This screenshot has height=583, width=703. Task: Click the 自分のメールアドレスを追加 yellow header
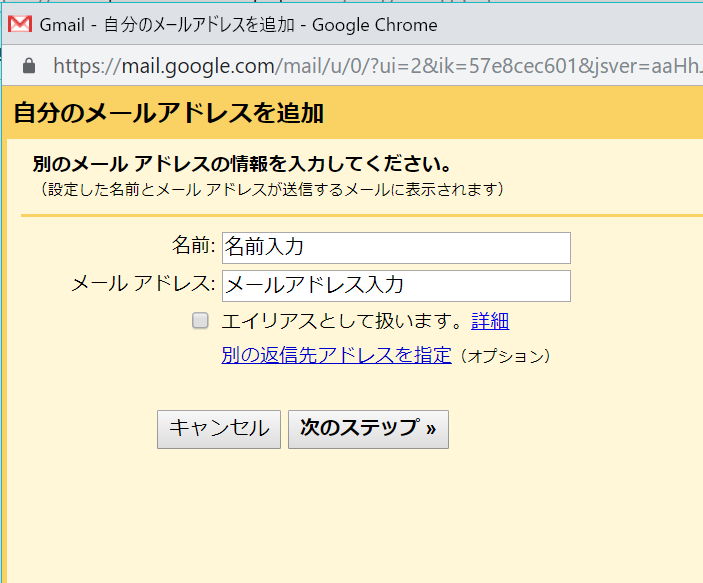(168, 112)
